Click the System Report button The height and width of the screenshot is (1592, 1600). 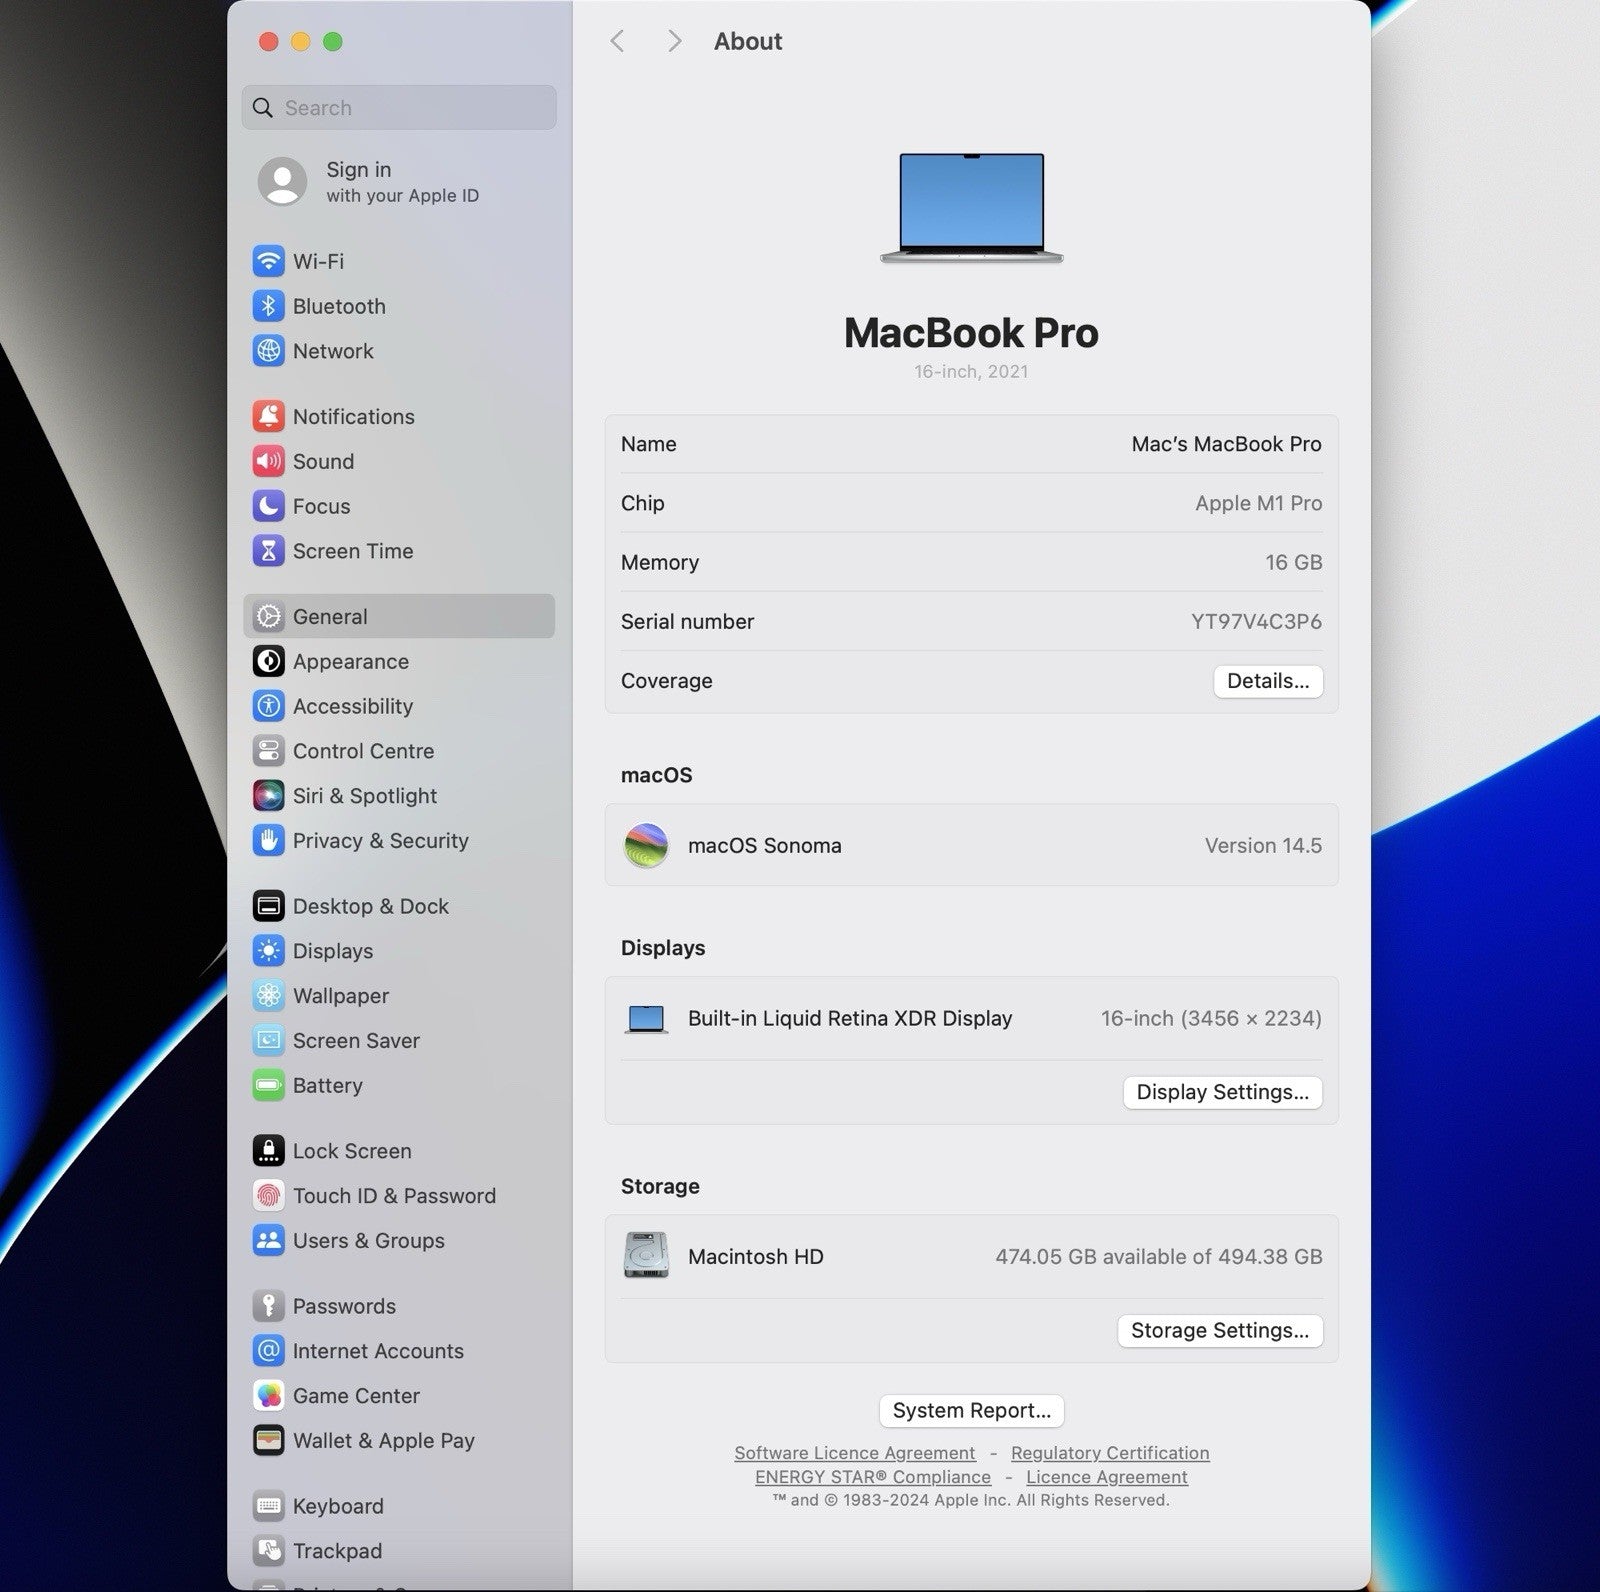pyautogui.click(x=971, y=1411)
